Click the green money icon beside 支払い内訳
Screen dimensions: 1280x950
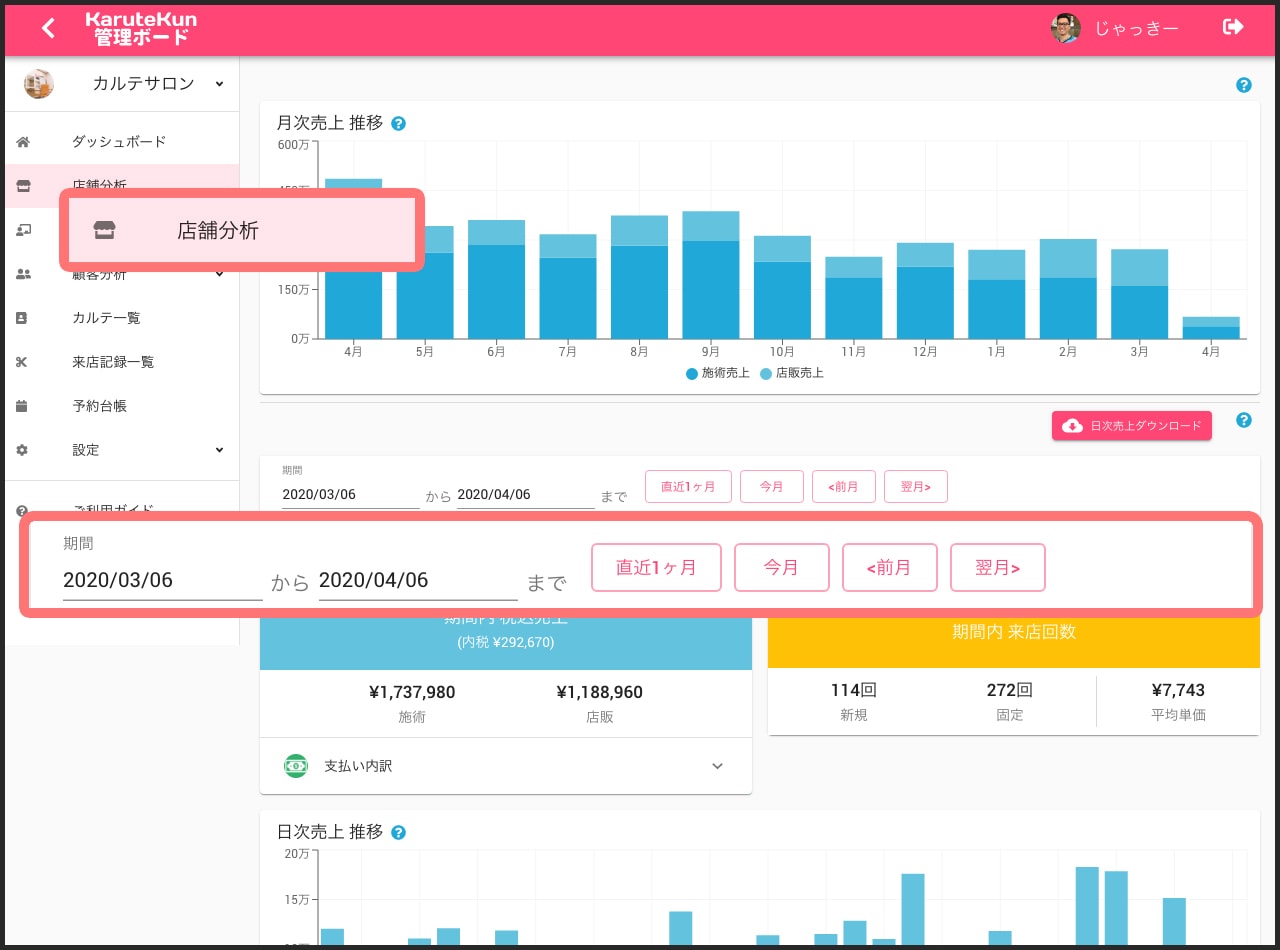tap(295, 766)
